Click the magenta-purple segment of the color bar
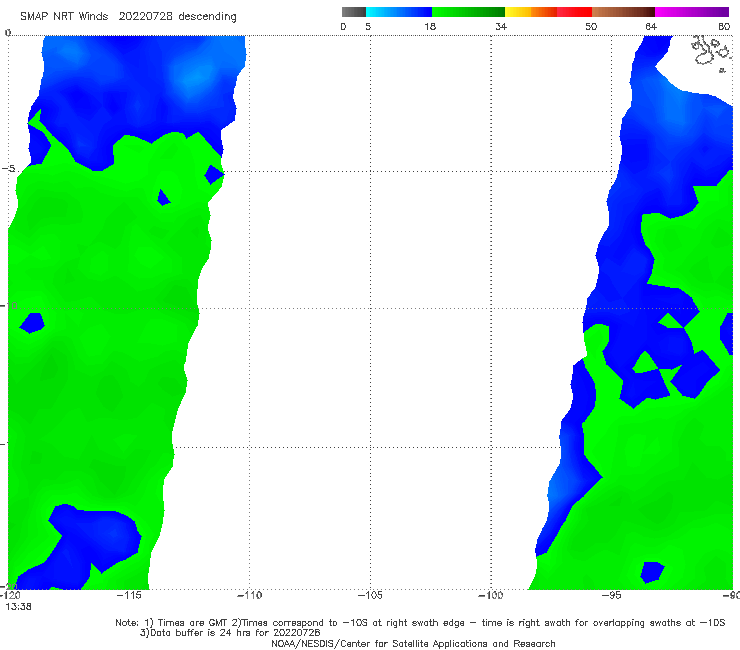Screen dimensions: 740x650 coord(692,12)
